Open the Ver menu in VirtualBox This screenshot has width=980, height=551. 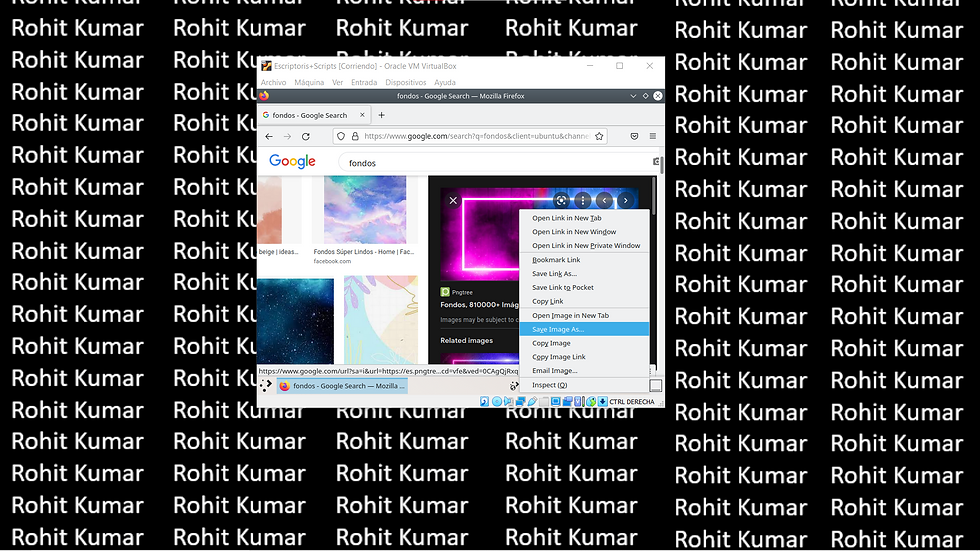tap(338, 82)
